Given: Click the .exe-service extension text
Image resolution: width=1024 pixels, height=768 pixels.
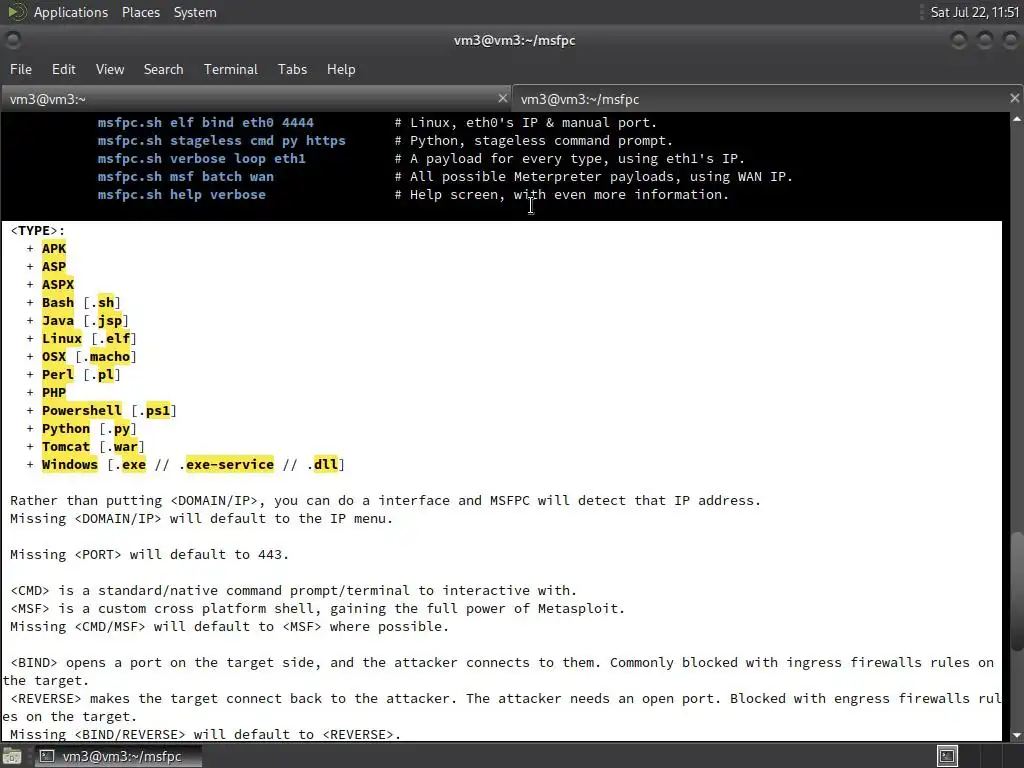Looking at the screenshot, I should coord(229,464).
